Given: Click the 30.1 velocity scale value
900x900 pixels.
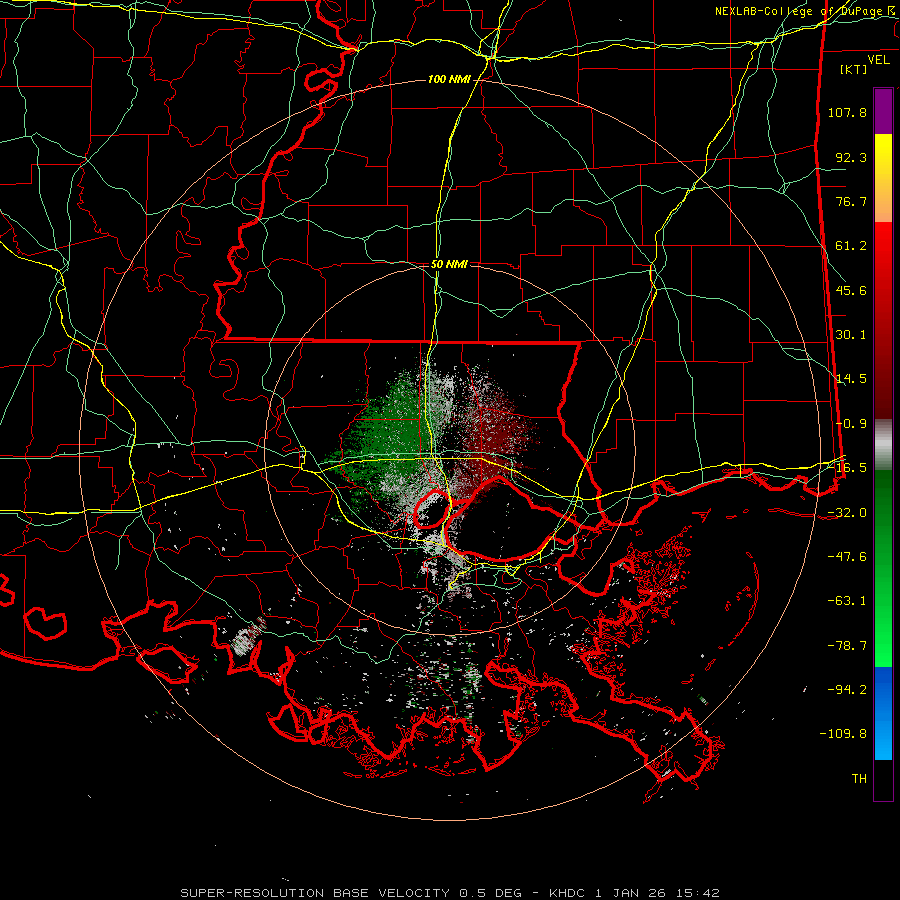Looking at the screenshot, I should pyautogui.click(x=851, y=335).
